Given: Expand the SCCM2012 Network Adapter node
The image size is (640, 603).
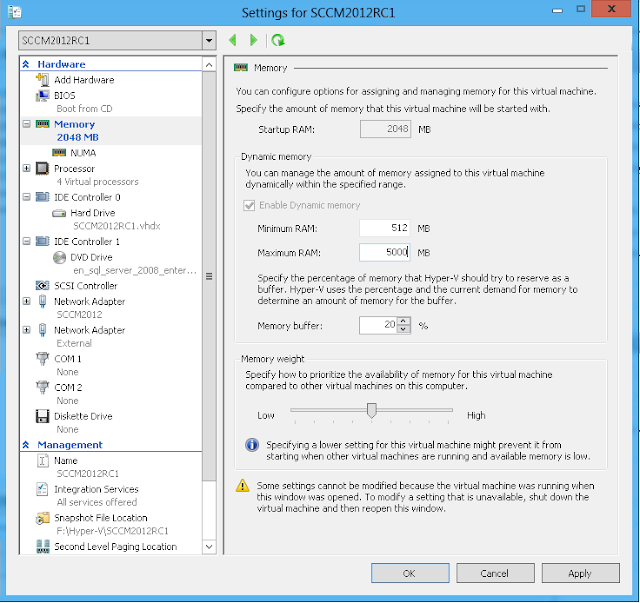Looking at the screenshot, I should click(27, 301).
